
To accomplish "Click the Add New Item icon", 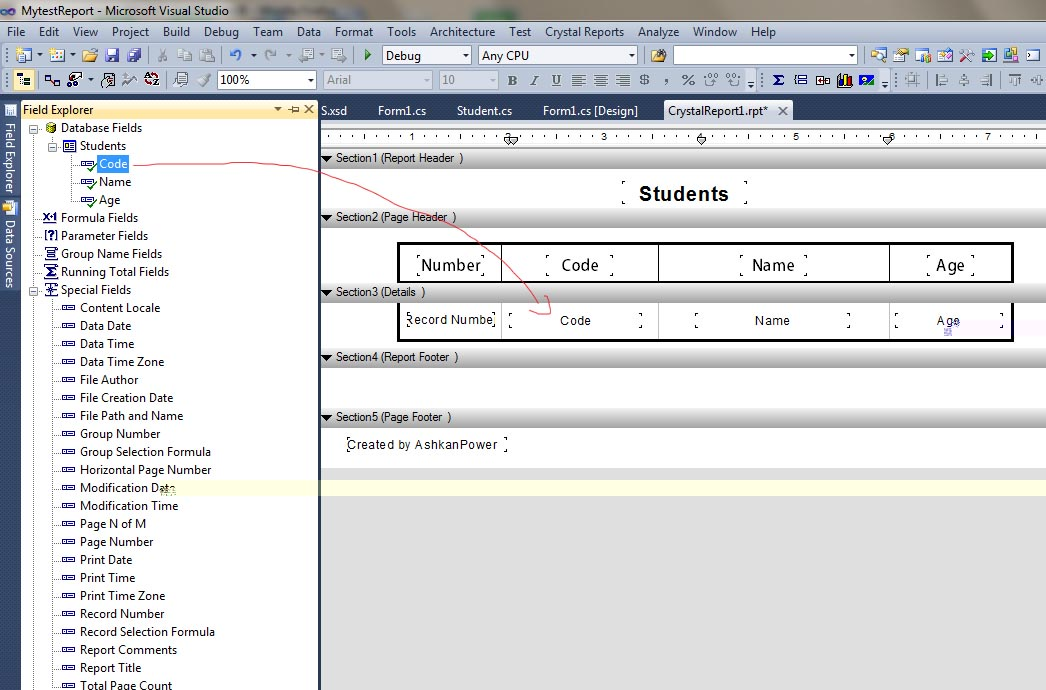I will (57, 55).
